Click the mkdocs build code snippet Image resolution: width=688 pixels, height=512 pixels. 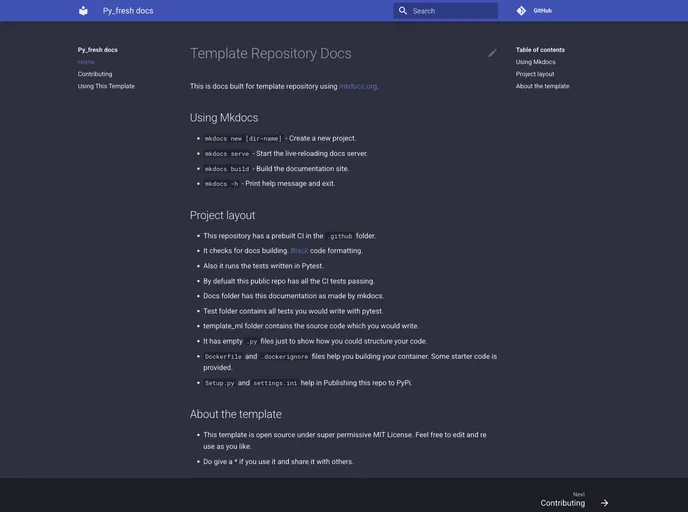[227, 169]
